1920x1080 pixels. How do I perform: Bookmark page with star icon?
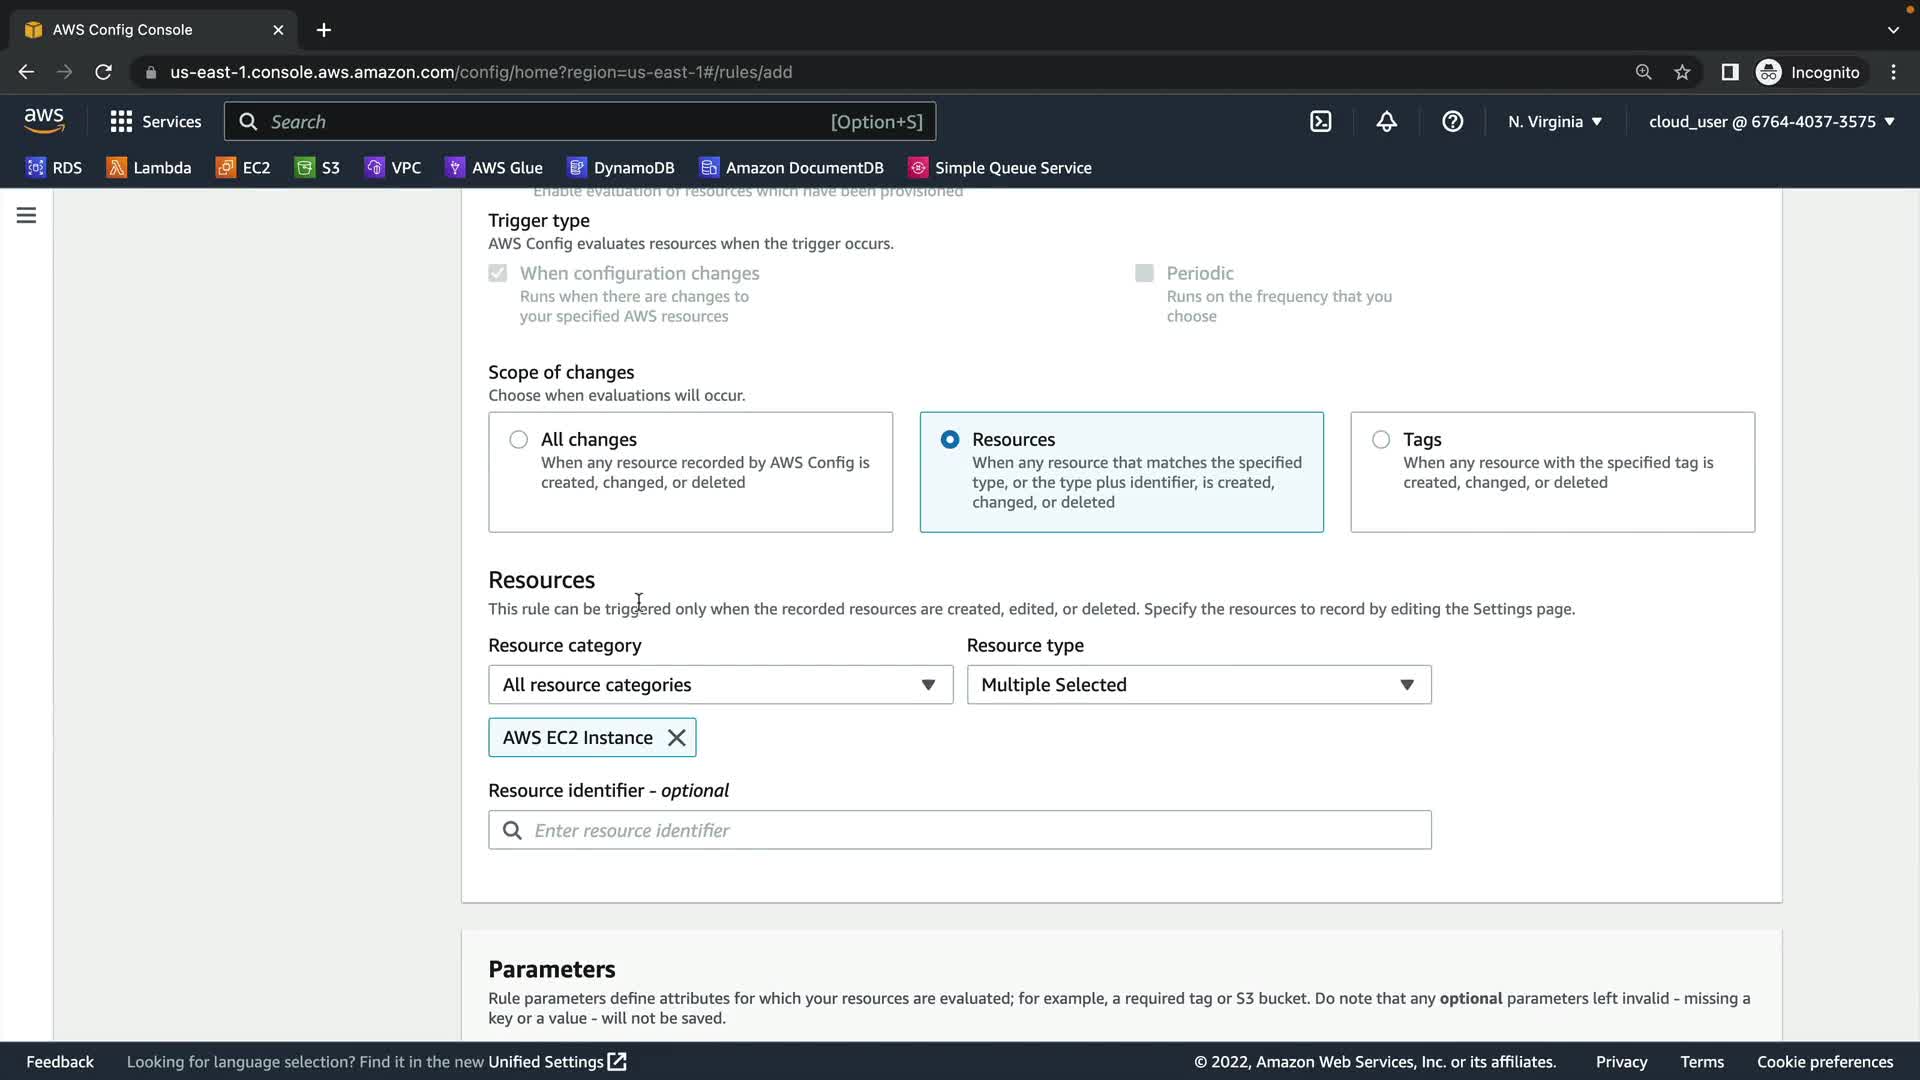tap(1682, 72)
